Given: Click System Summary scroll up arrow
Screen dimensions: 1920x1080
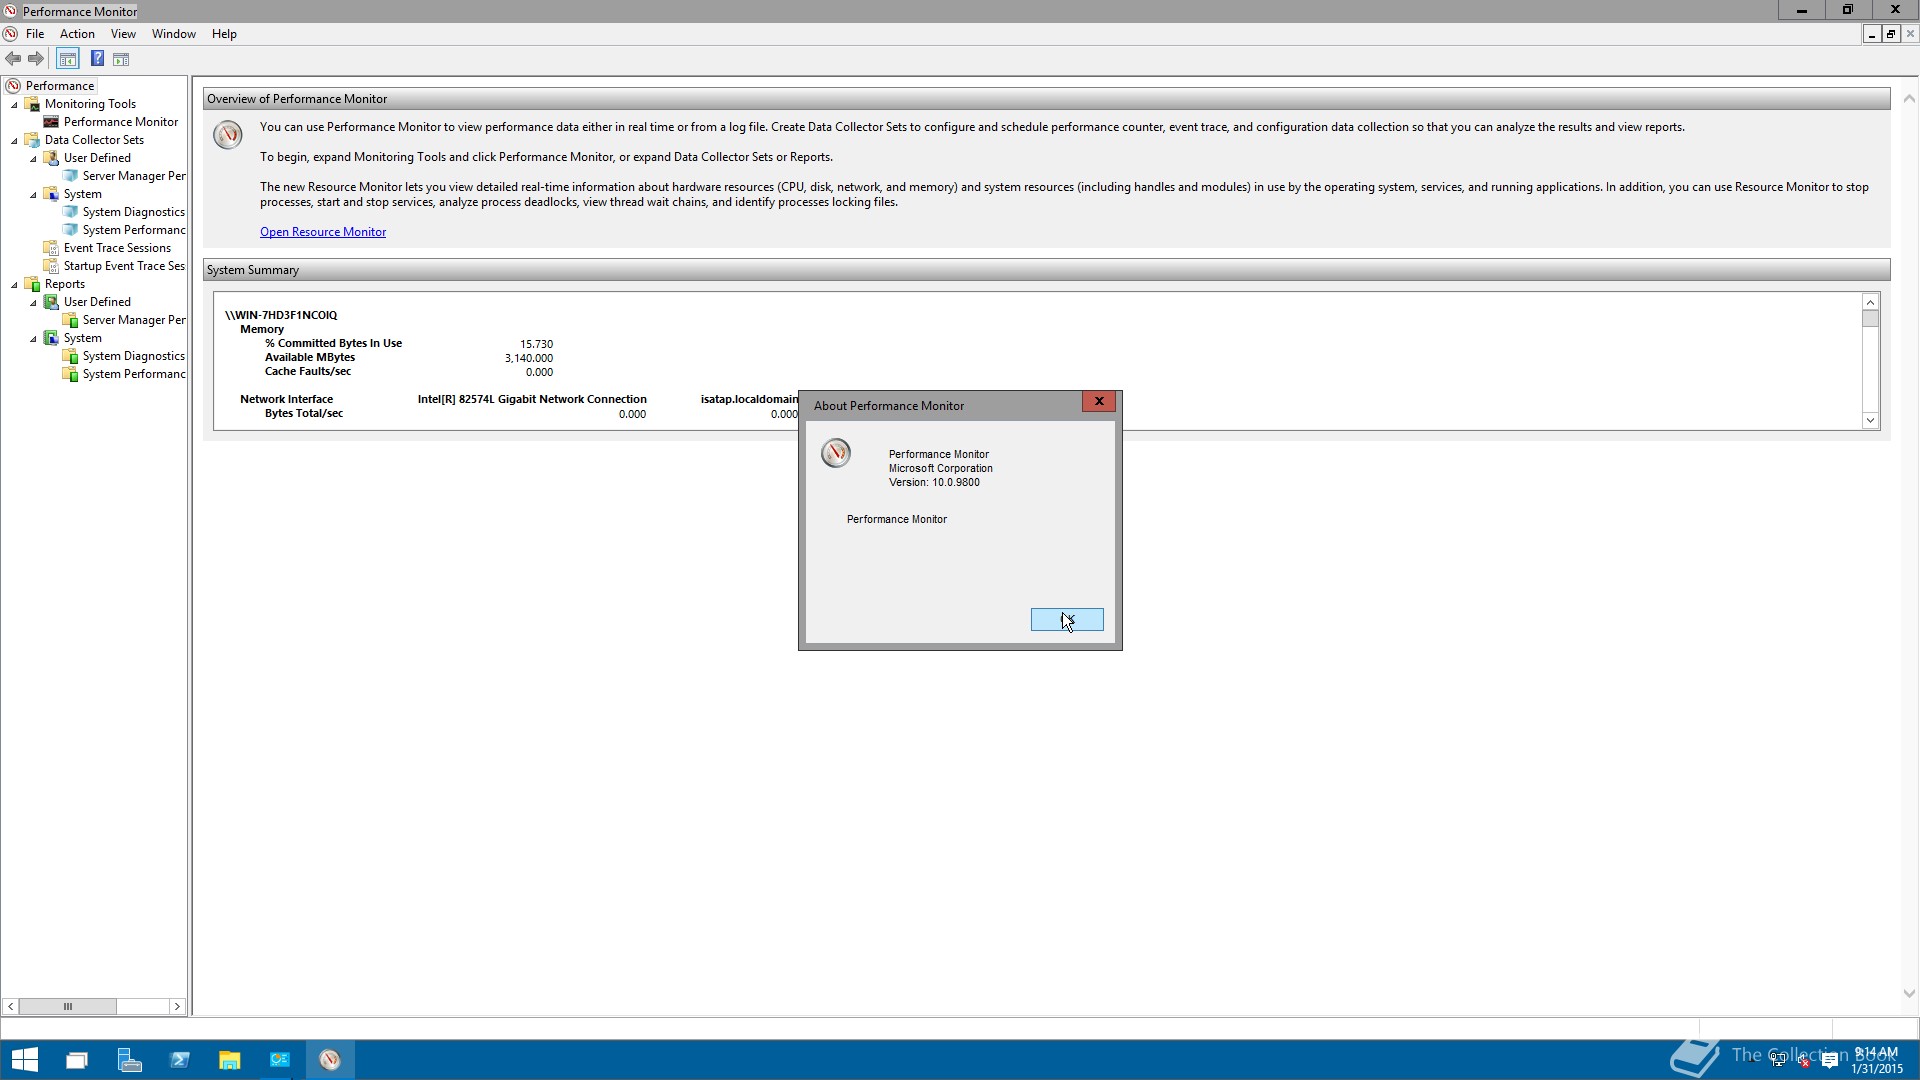Looking at the screenshot, I should (1870, 302).
